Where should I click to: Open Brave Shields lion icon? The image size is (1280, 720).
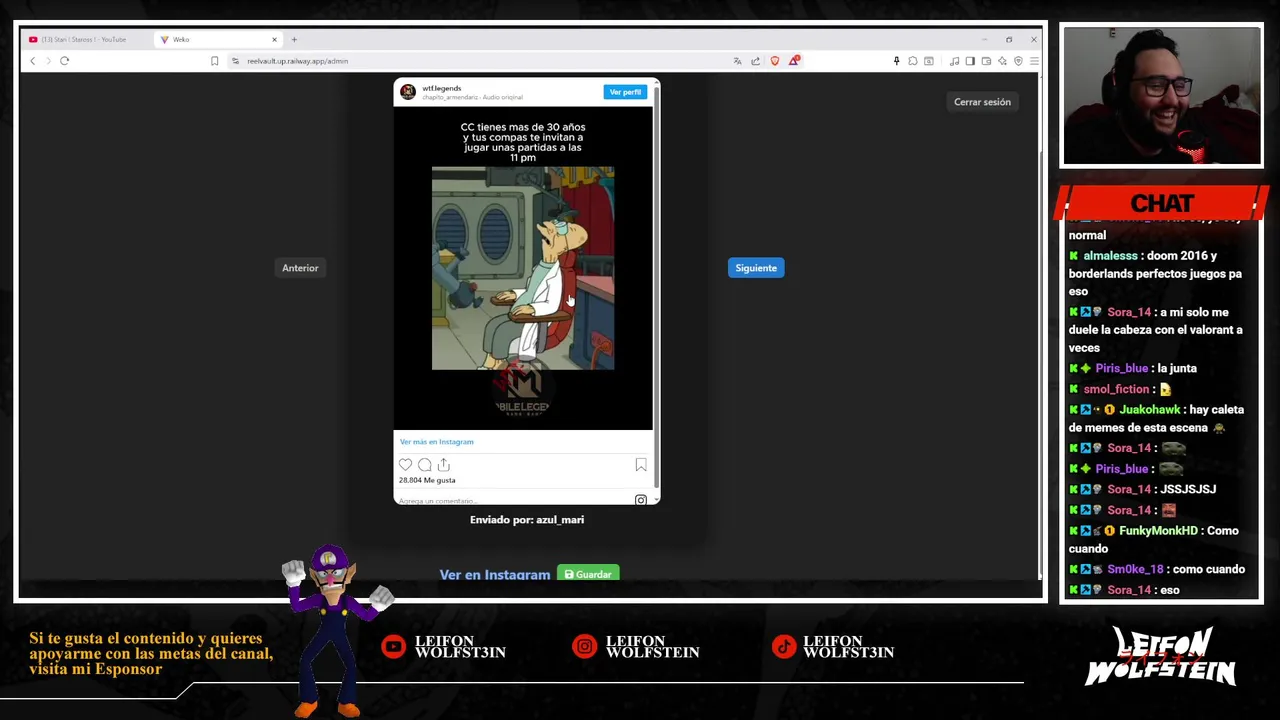pos(774,61)
